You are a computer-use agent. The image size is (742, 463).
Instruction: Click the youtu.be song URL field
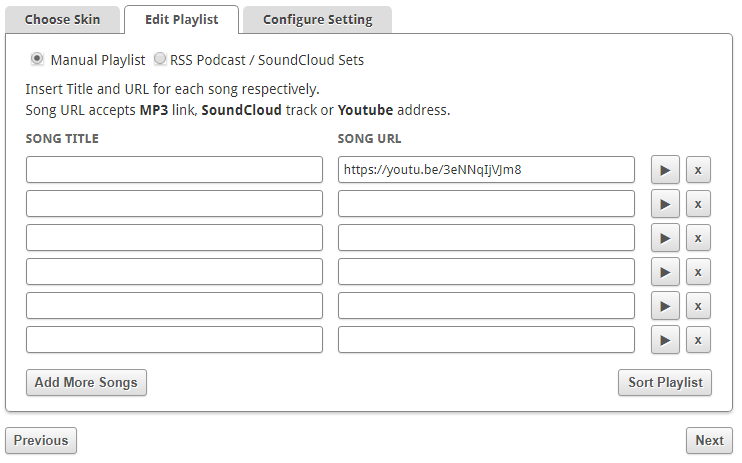tap(486, 170)
